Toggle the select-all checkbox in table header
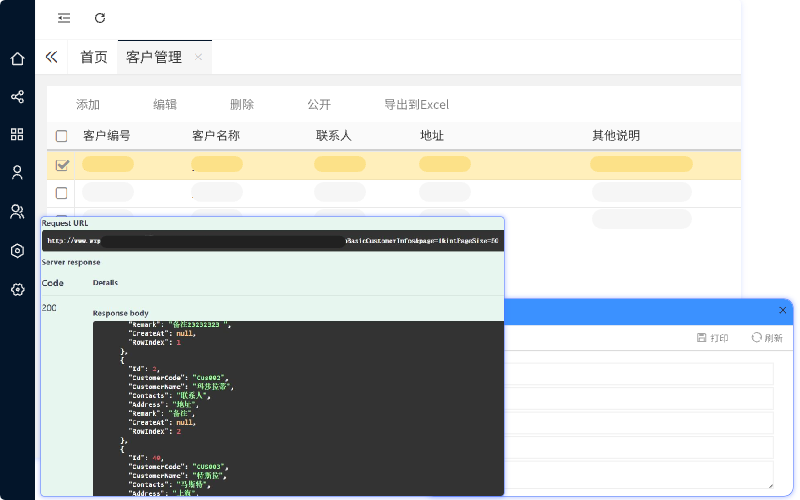This screenshot has width=800, height=500. click(x=62, y=136)
